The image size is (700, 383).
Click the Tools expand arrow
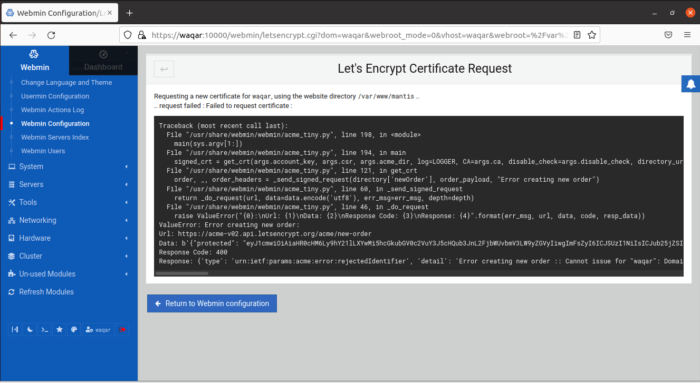(126, 202)
